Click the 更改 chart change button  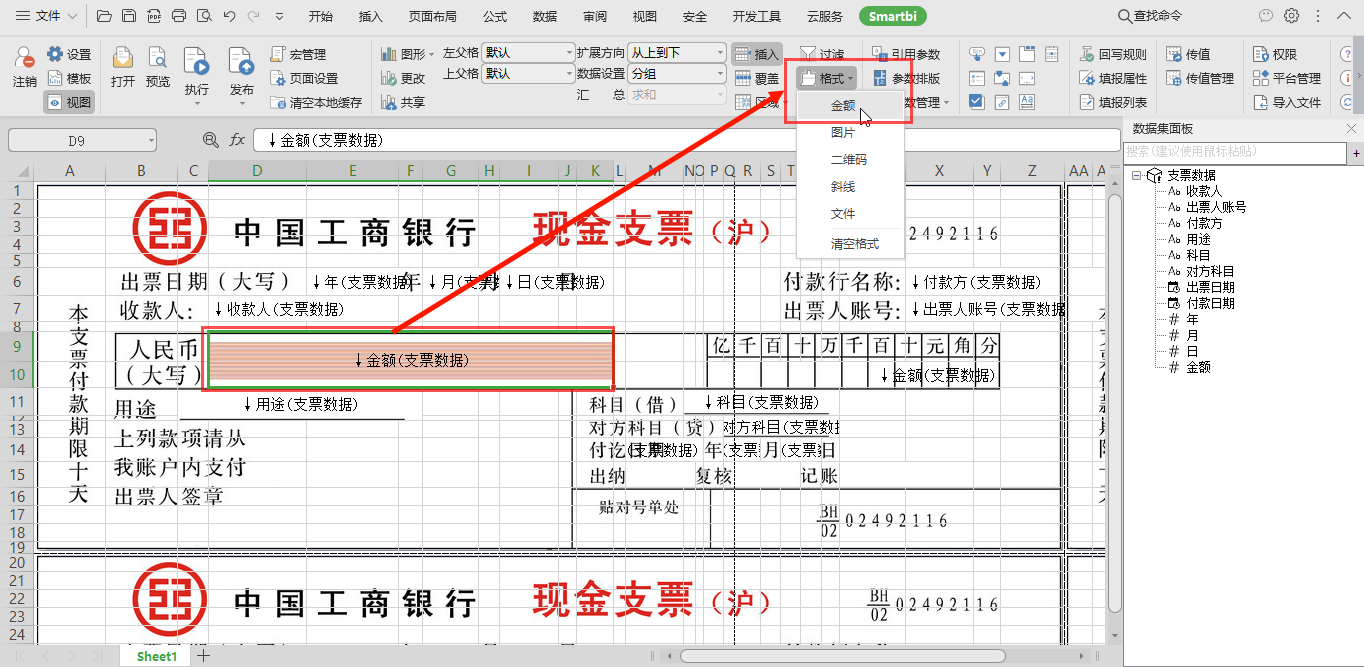pos(403,78)
